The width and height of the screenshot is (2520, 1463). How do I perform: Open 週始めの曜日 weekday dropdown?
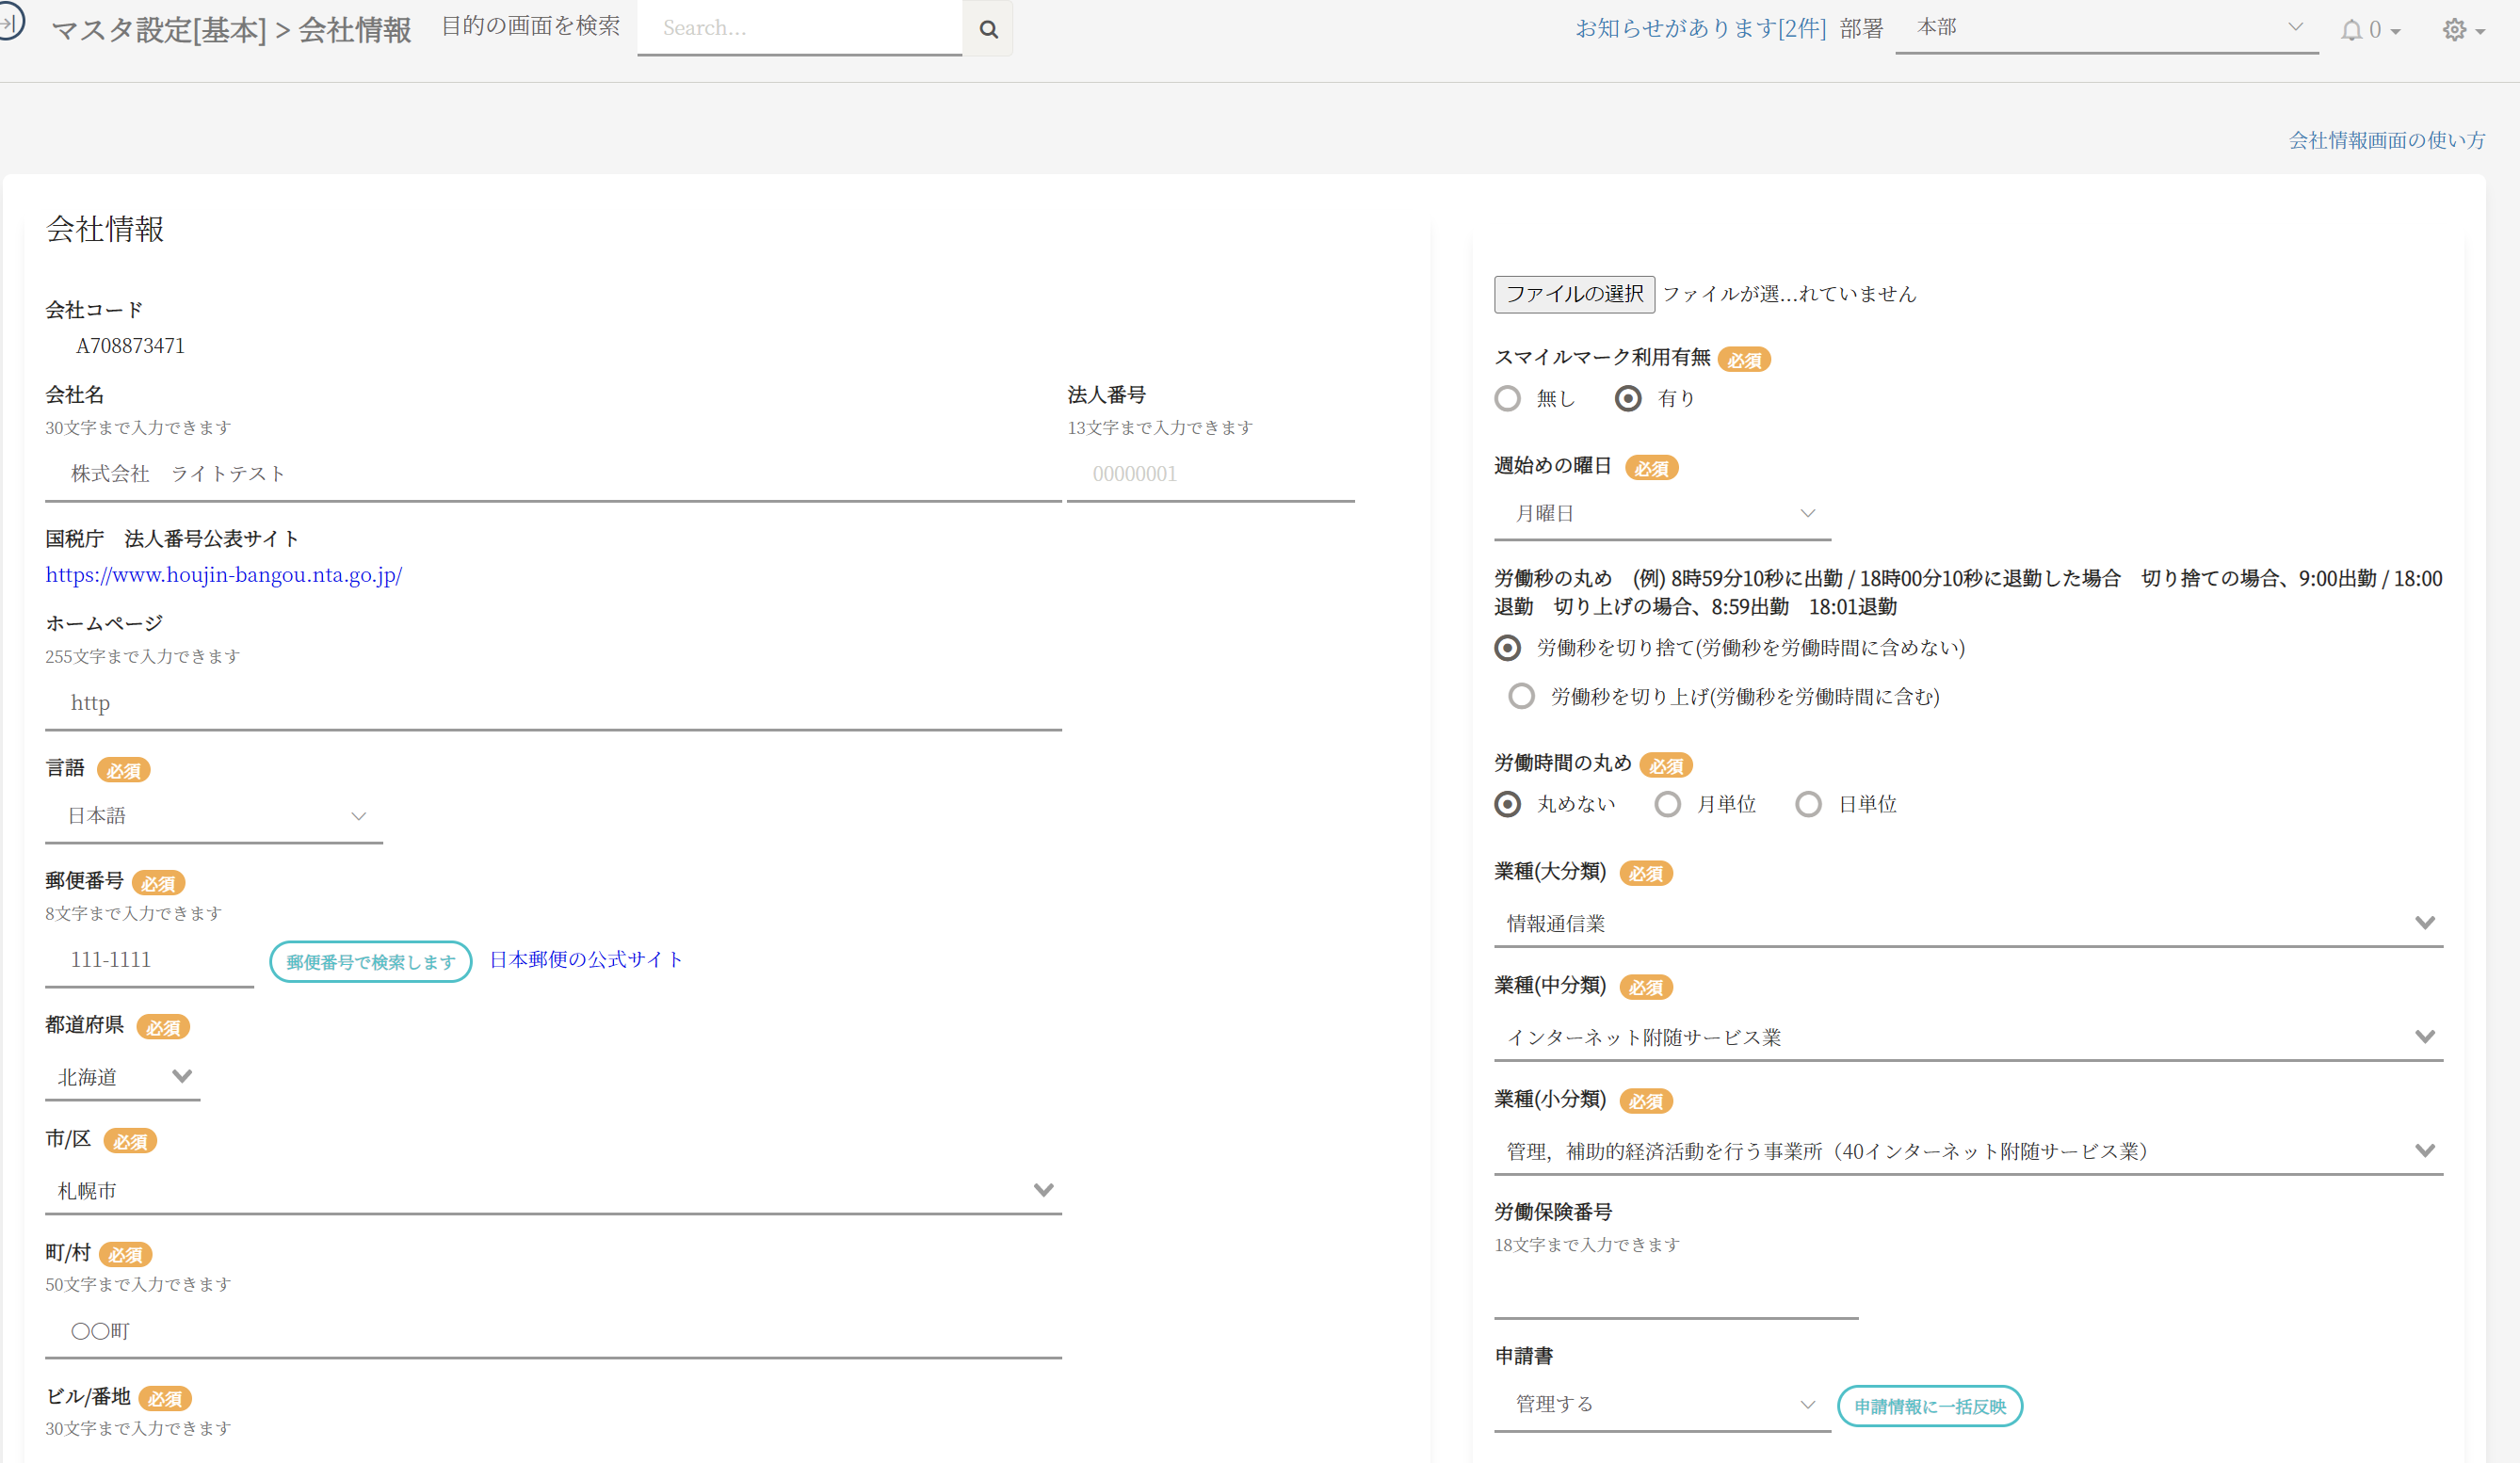point(1662,514)
